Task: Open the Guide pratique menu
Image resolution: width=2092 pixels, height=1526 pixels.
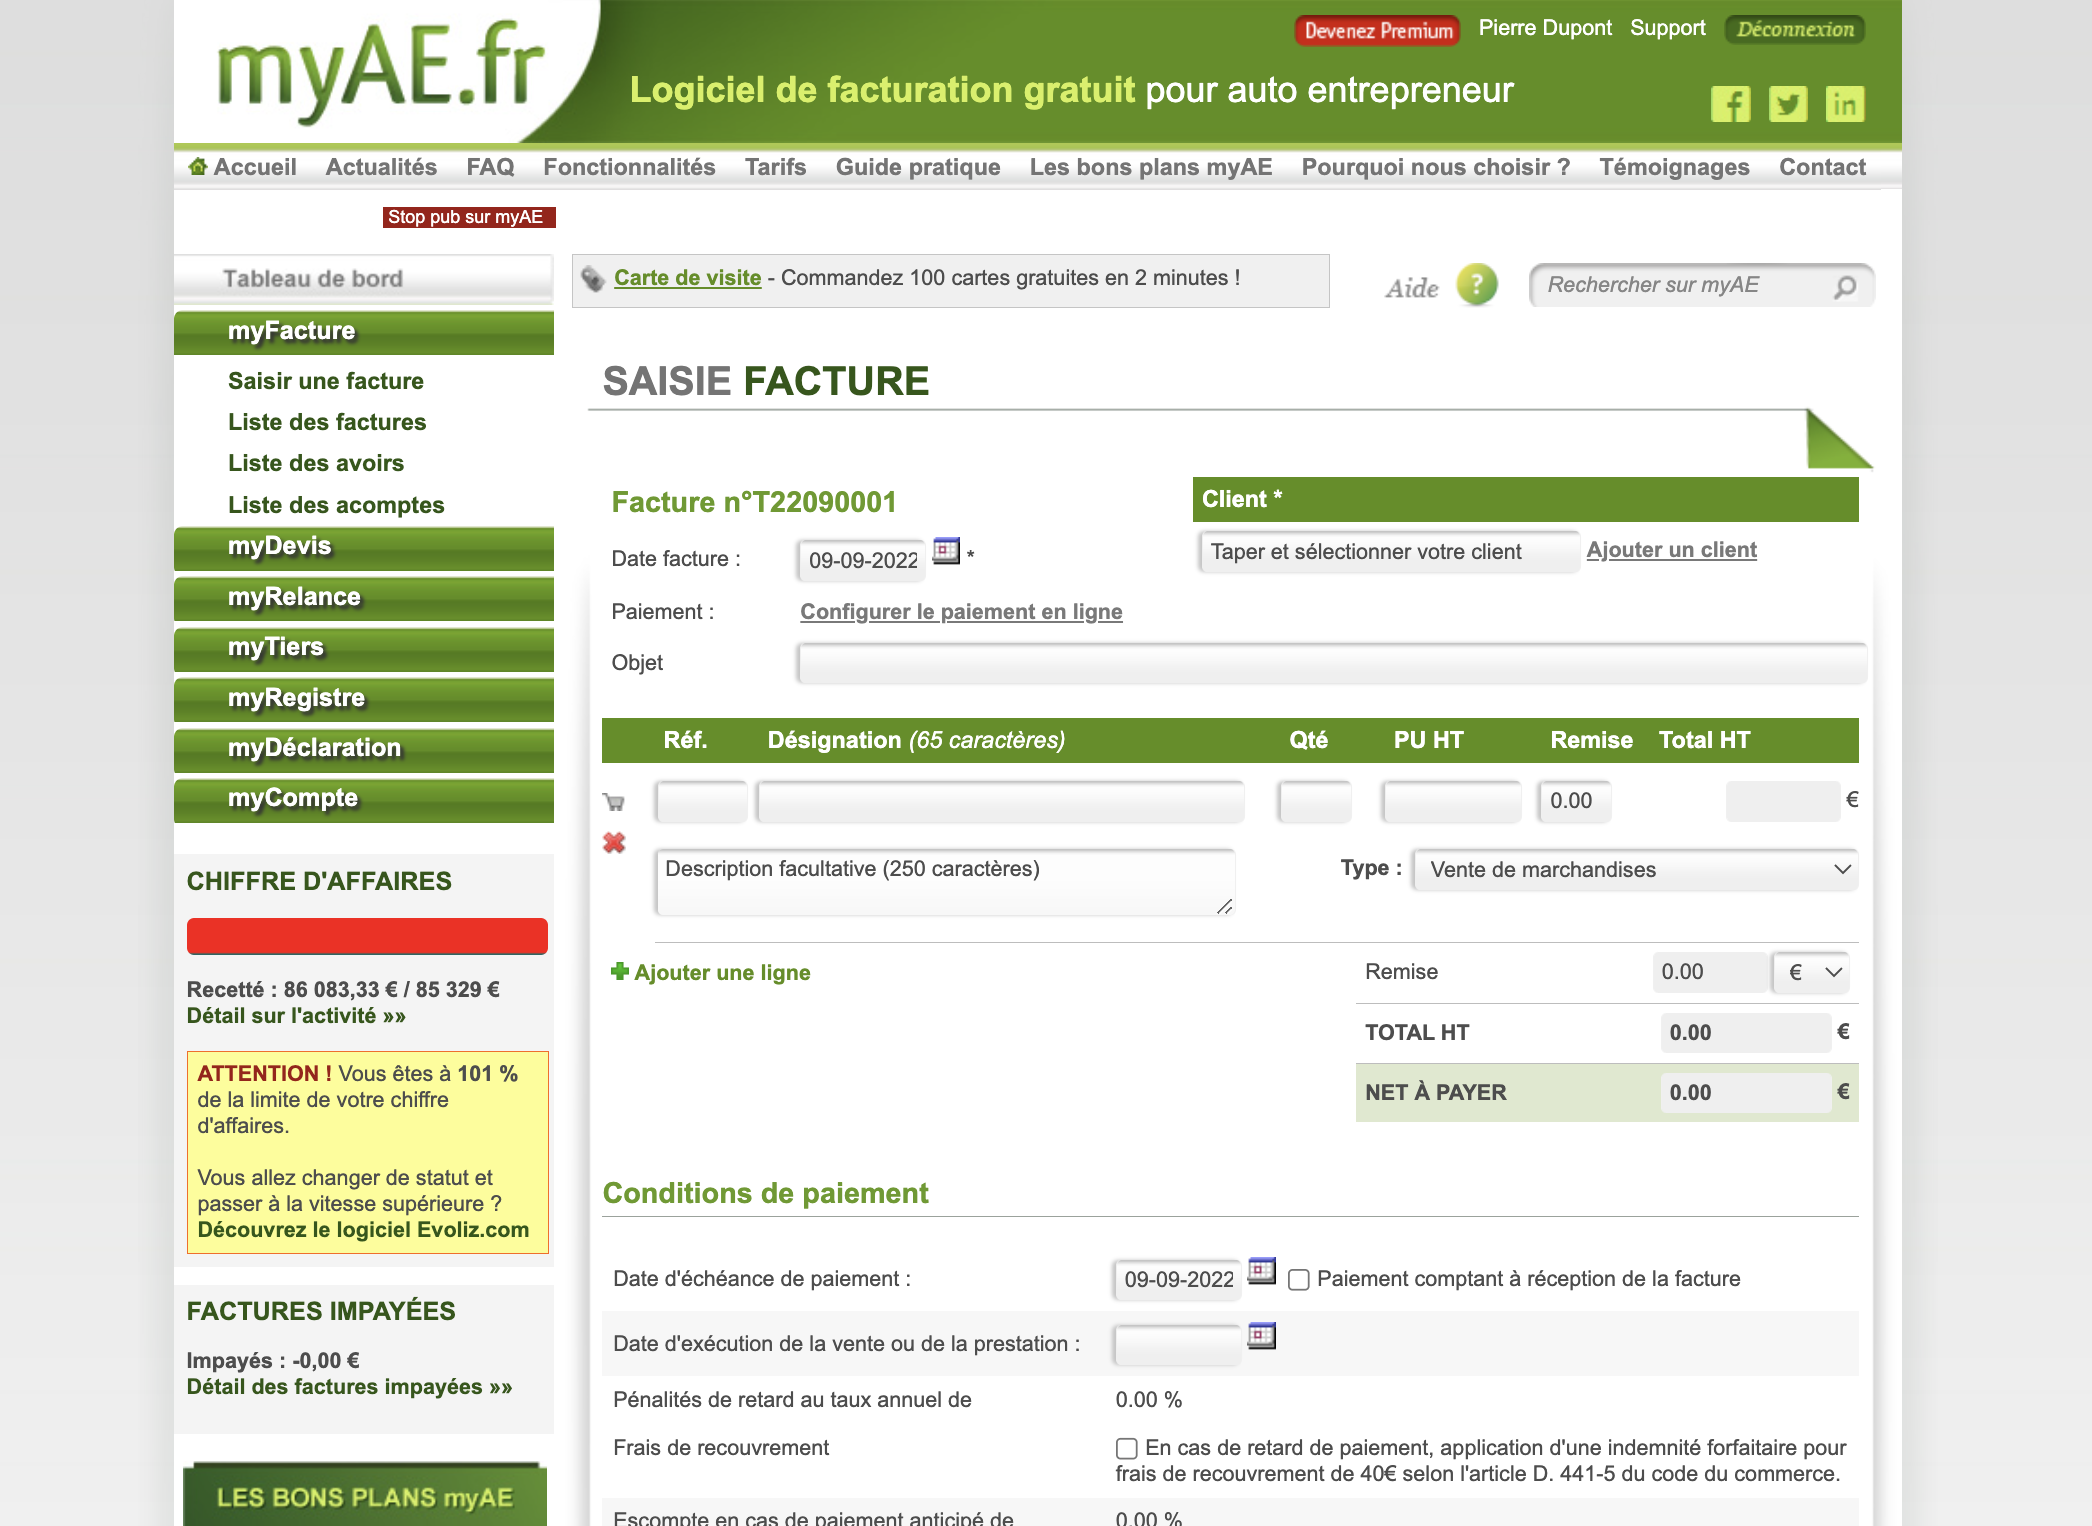Action: click(x=917, y=166)
